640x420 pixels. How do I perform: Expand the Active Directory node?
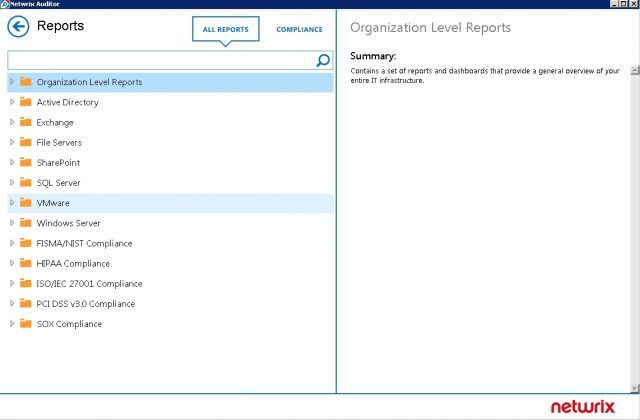[12, 102]
